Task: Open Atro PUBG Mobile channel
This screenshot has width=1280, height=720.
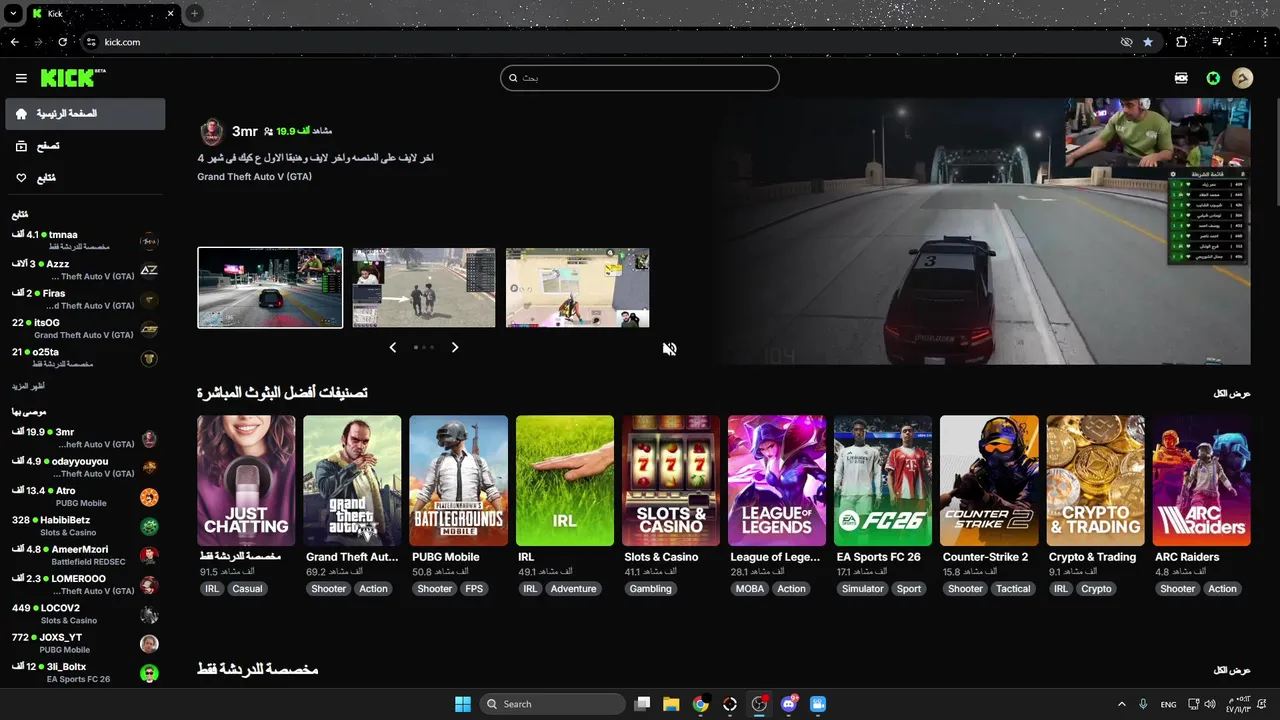Action: [x=85, y=497]
